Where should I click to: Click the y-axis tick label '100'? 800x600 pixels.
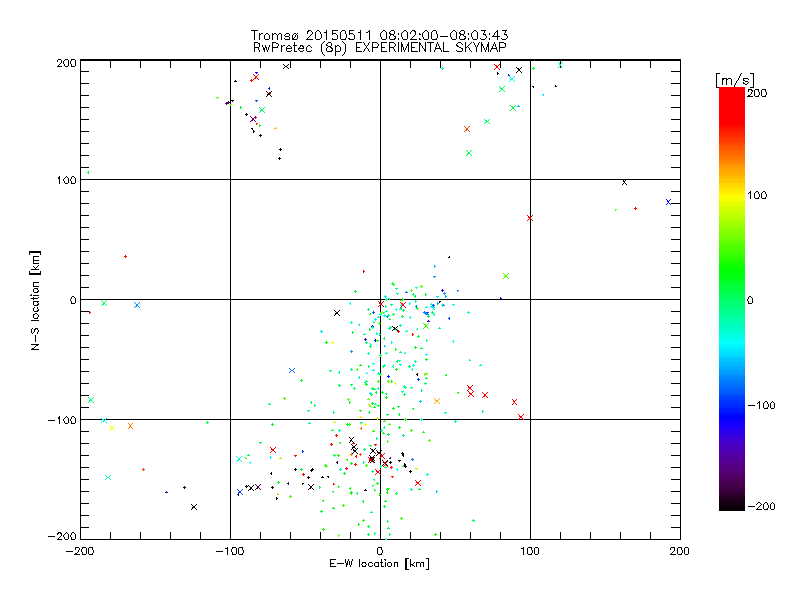pos(66,180)
